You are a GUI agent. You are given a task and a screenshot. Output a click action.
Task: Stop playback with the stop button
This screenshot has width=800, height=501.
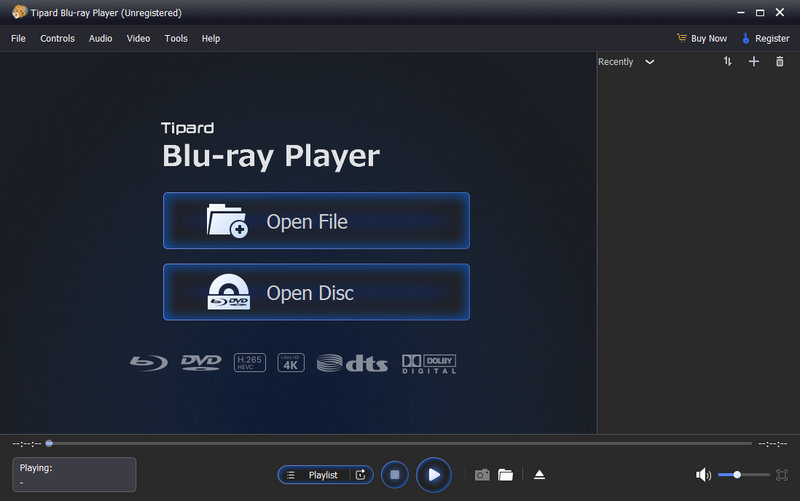[395, 475]
